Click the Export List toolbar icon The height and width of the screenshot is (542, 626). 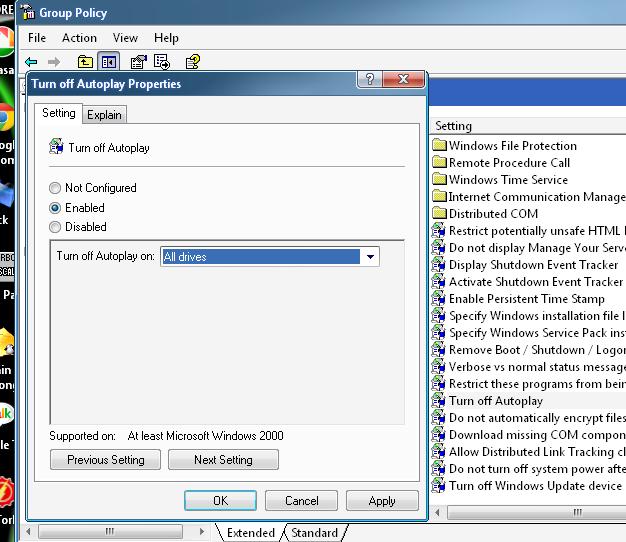coord(162,62)
